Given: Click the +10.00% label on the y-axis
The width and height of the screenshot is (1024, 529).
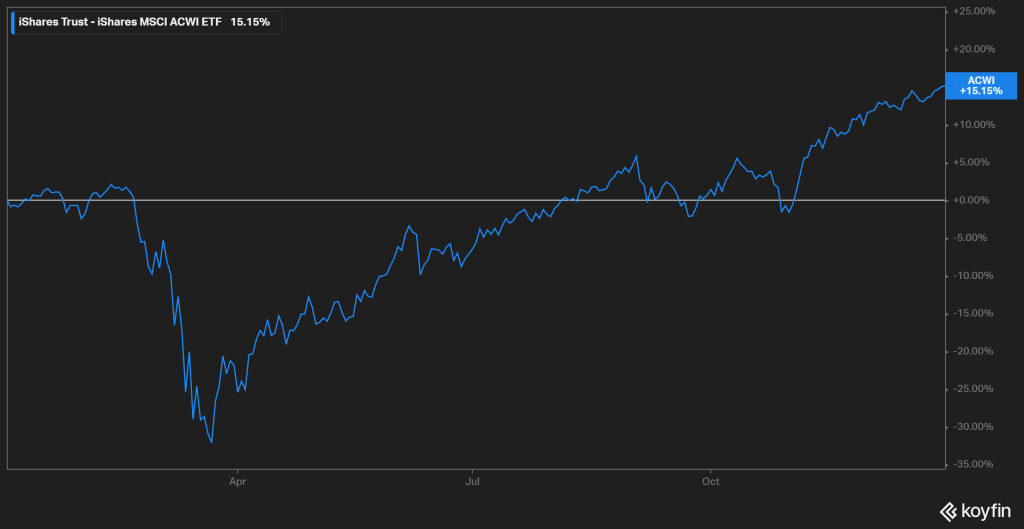Looking at the screenshot, I should point(974,125).
